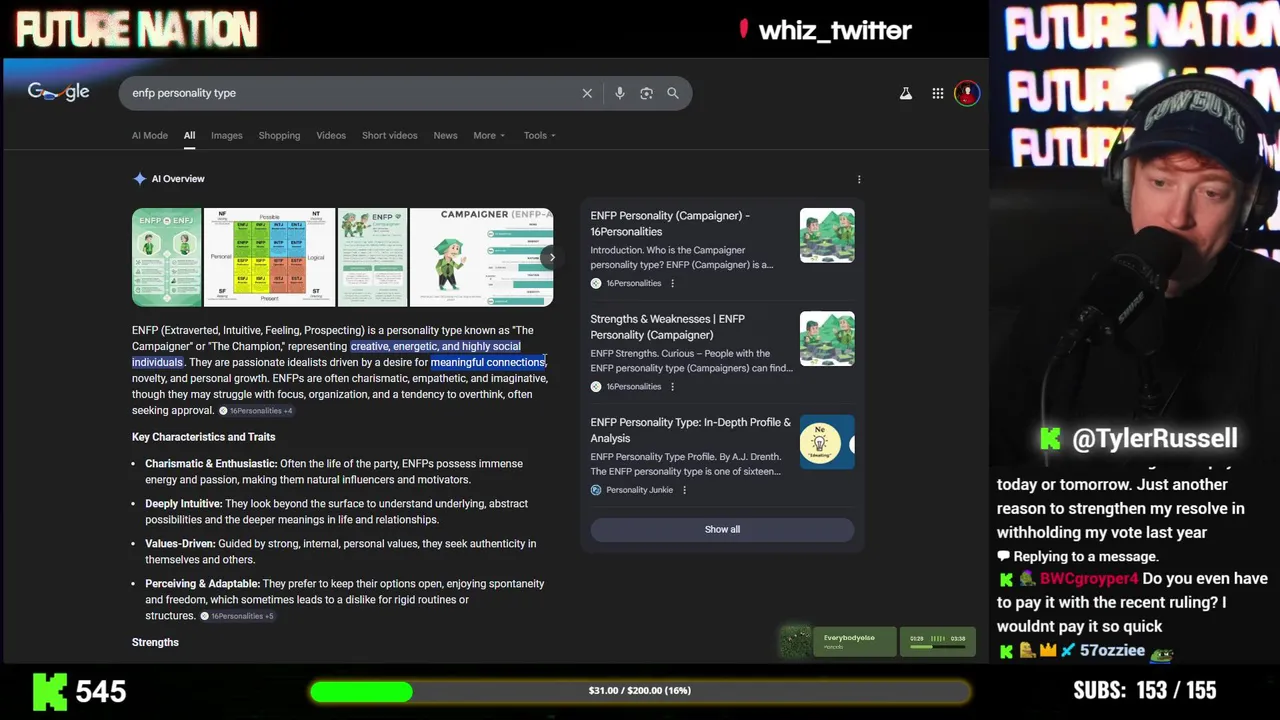Open thumbnail beside Strengths & Weaknesses result
This screenshot has height=720, width=1280.
[827, 339]
